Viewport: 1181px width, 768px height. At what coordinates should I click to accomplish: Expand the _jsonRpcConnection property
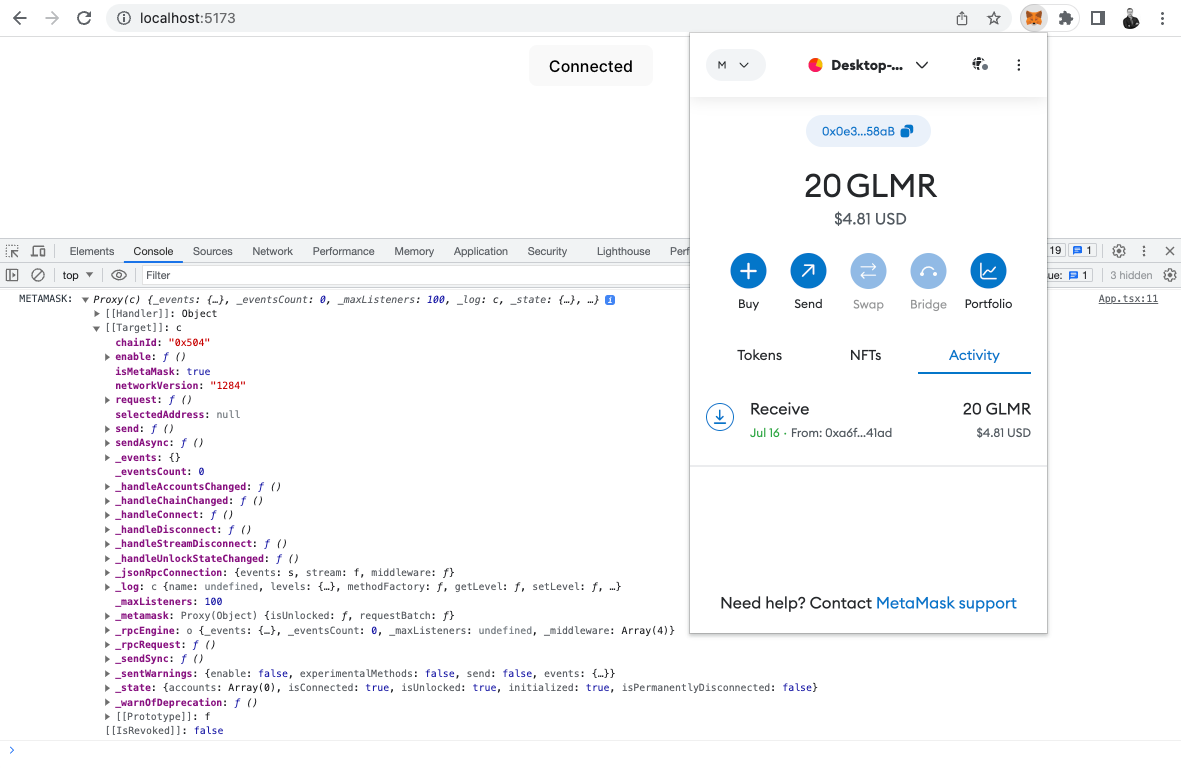[107, 573]
